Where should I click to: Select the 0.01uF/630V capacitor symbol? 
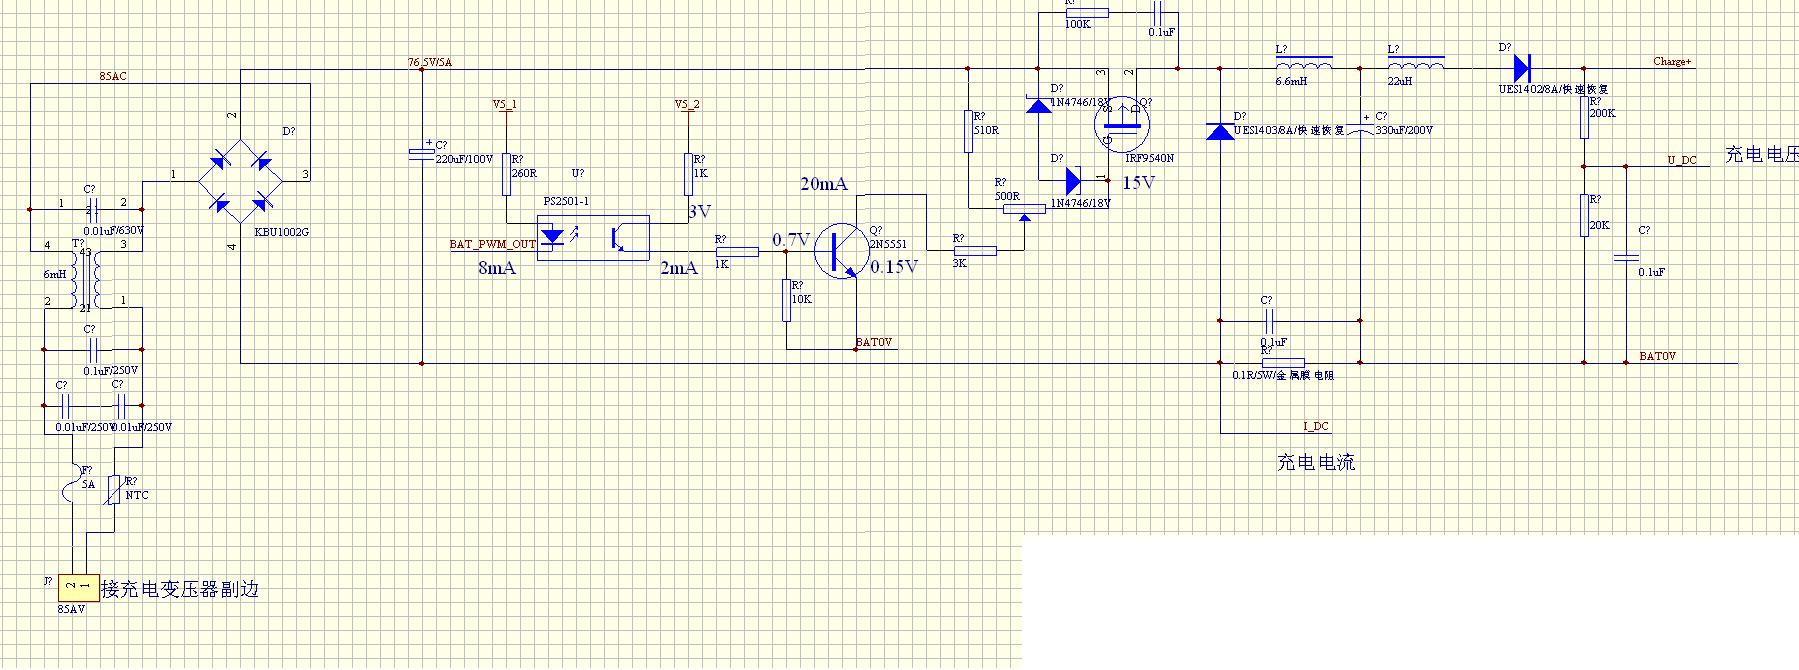pyautogui.click(x=91, y=209)
